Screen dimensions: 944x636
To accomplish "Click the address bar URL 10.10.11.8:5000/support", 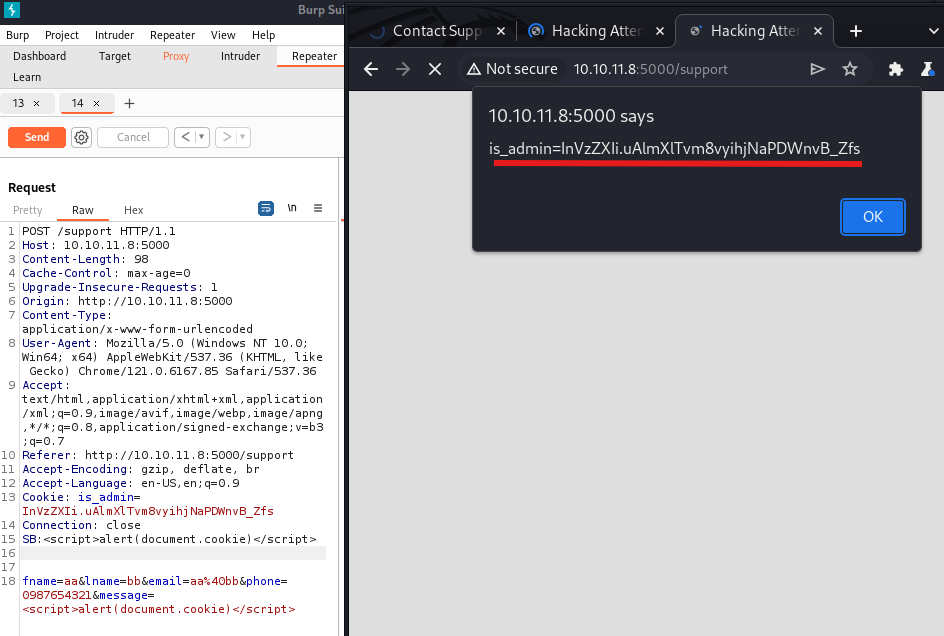I will pyautogui.click(x=650, y=69).
